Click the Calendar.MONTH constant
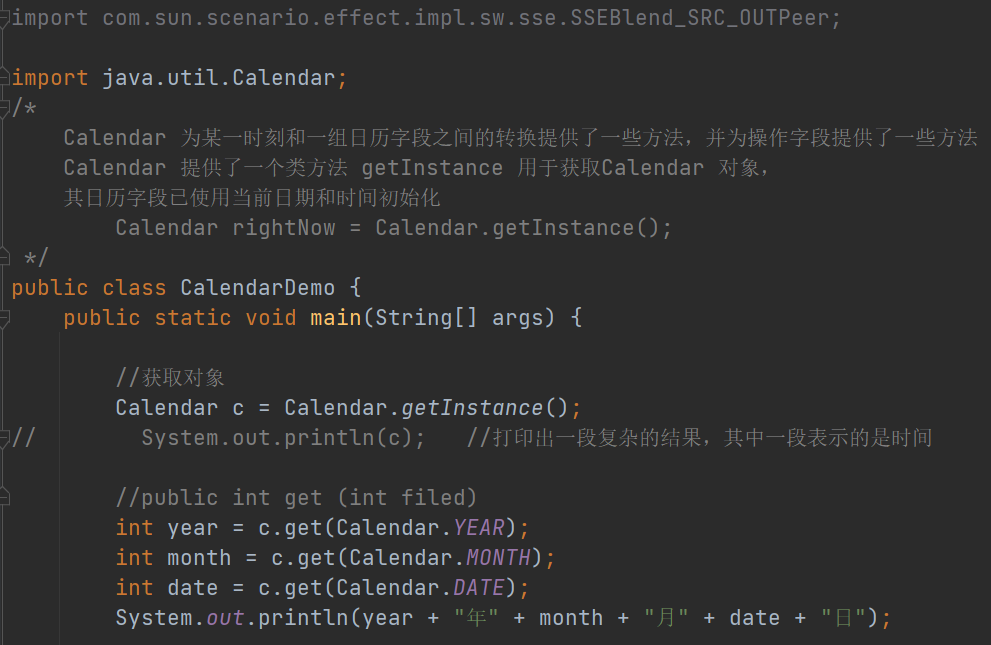 (497, 558)
